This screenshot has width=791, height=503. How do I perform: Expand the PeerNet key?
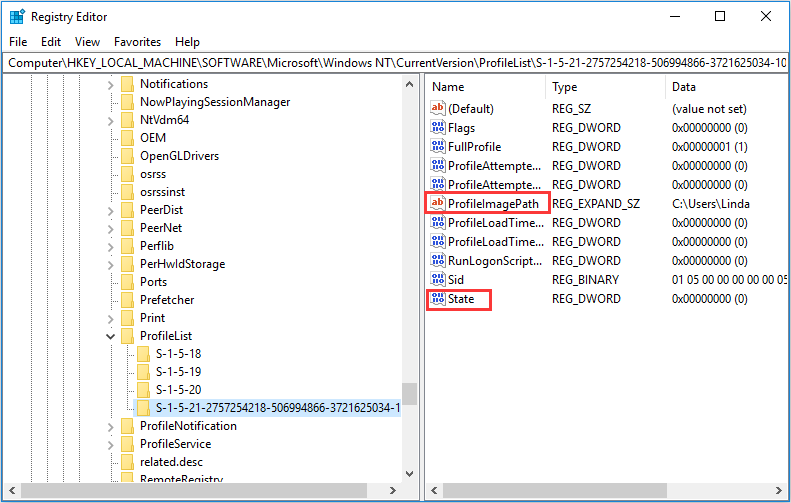tap(110, 229)
